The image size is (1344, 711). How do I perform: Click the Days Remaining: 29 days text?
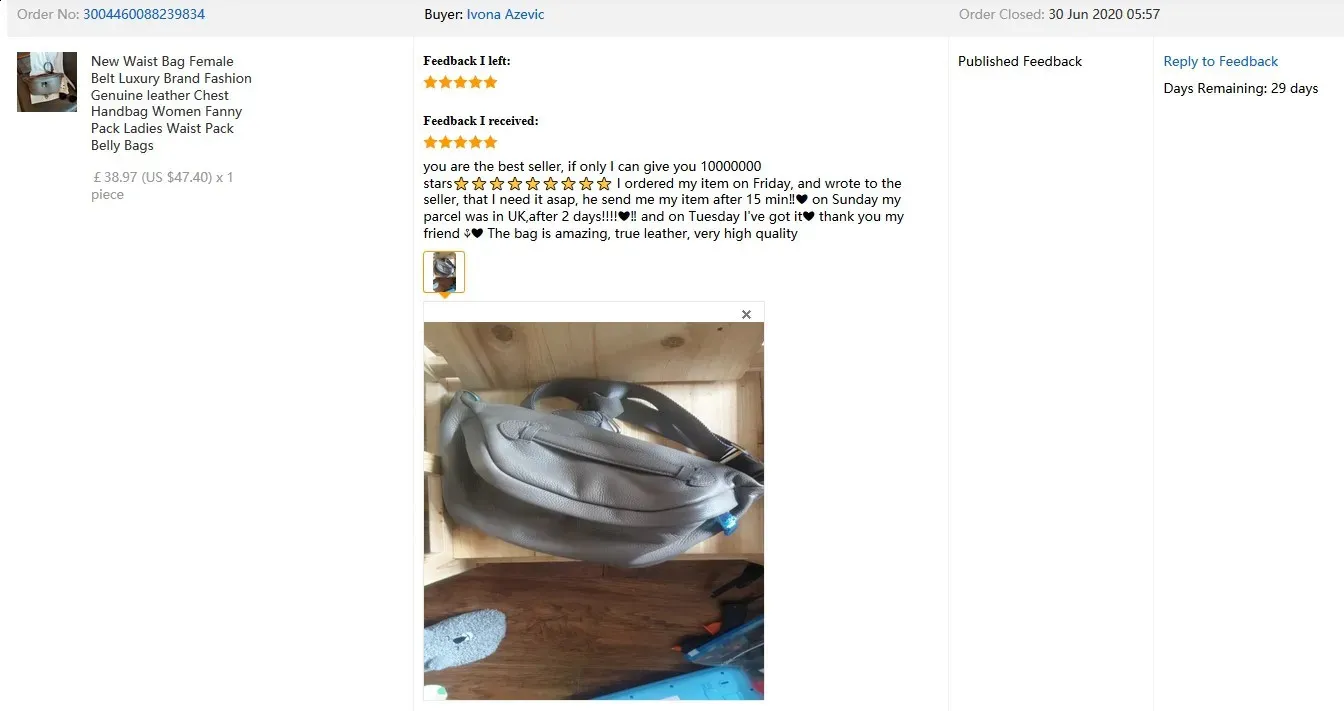point(1241,88)
